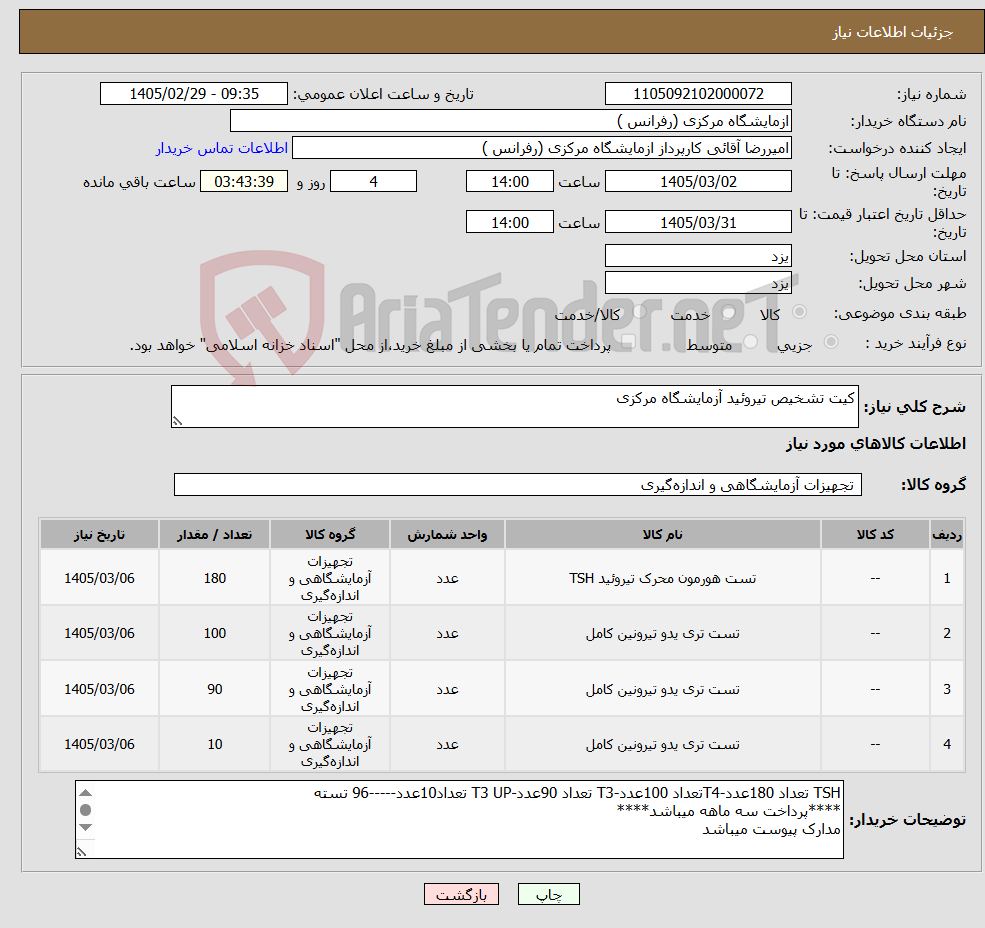Click need date 1405/03/06 in row 1

(99, 578)
